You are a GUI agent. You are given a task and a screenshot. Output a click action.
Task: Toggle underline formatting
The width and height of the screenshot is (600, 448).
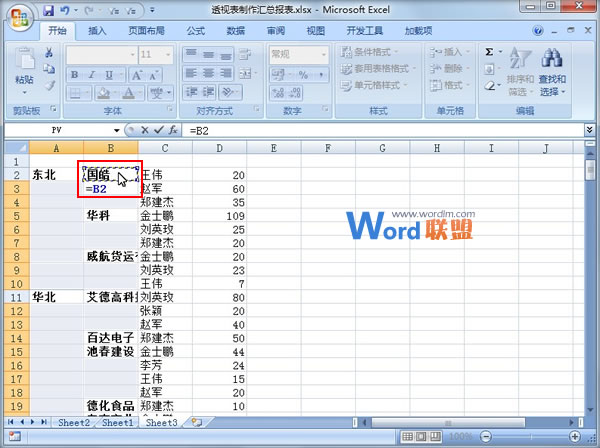point(109,75)
